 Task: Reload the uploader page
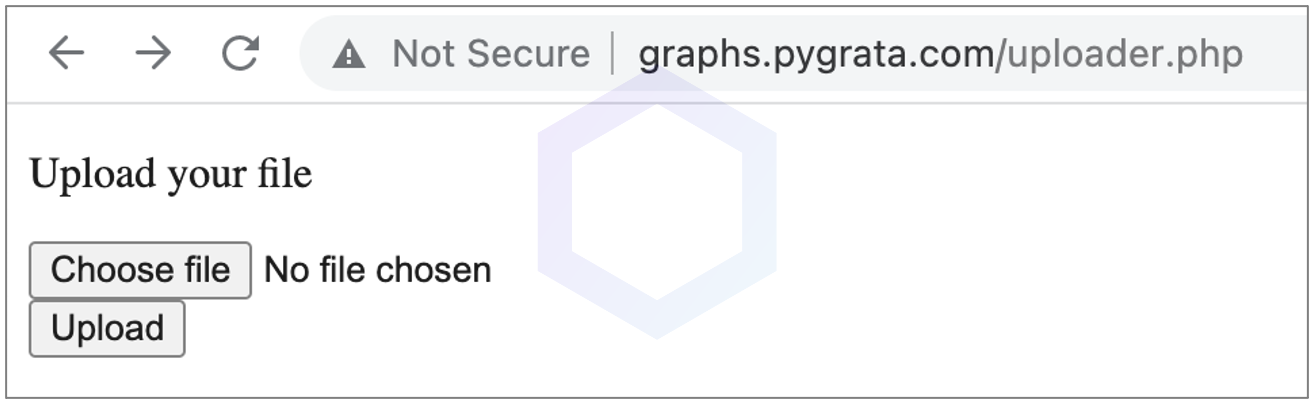pos(240,53)
